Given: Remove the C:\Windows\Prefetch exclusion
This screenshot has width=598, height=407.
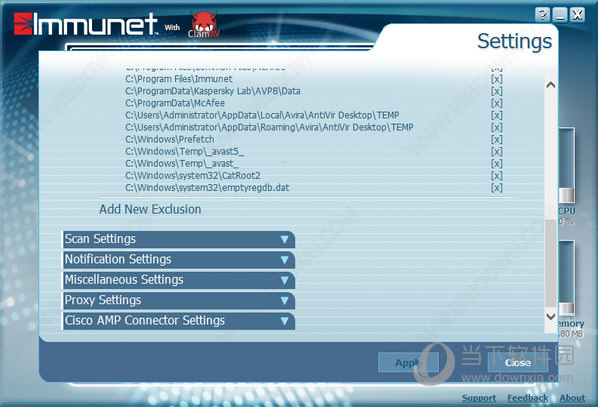Looking at the screenshot, I should (496, 140).
